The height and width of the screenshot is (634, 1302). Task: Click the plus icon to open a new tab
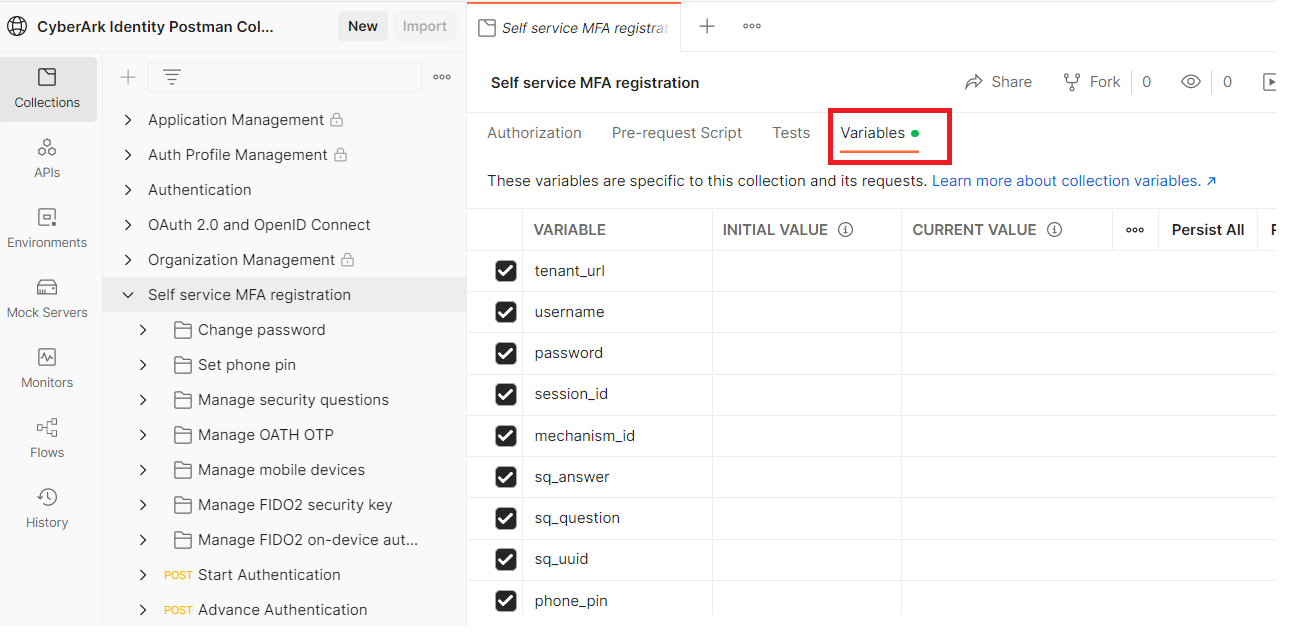[707, 27]
